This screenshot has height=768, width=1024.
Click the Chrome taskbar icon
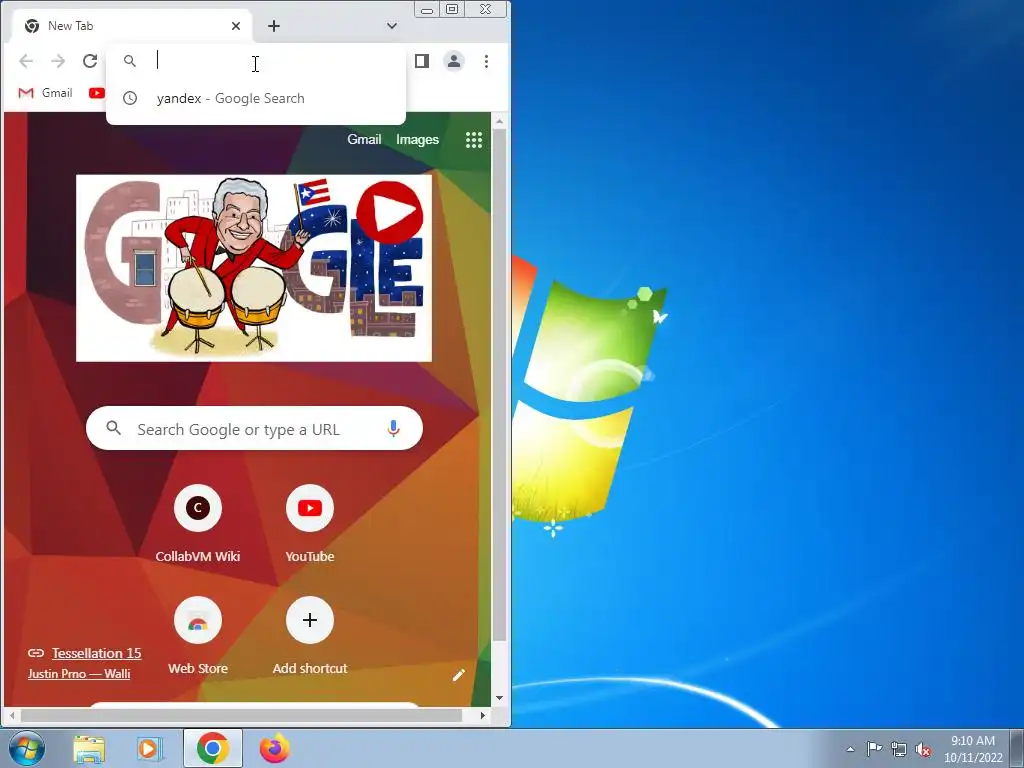pos(213,748)
